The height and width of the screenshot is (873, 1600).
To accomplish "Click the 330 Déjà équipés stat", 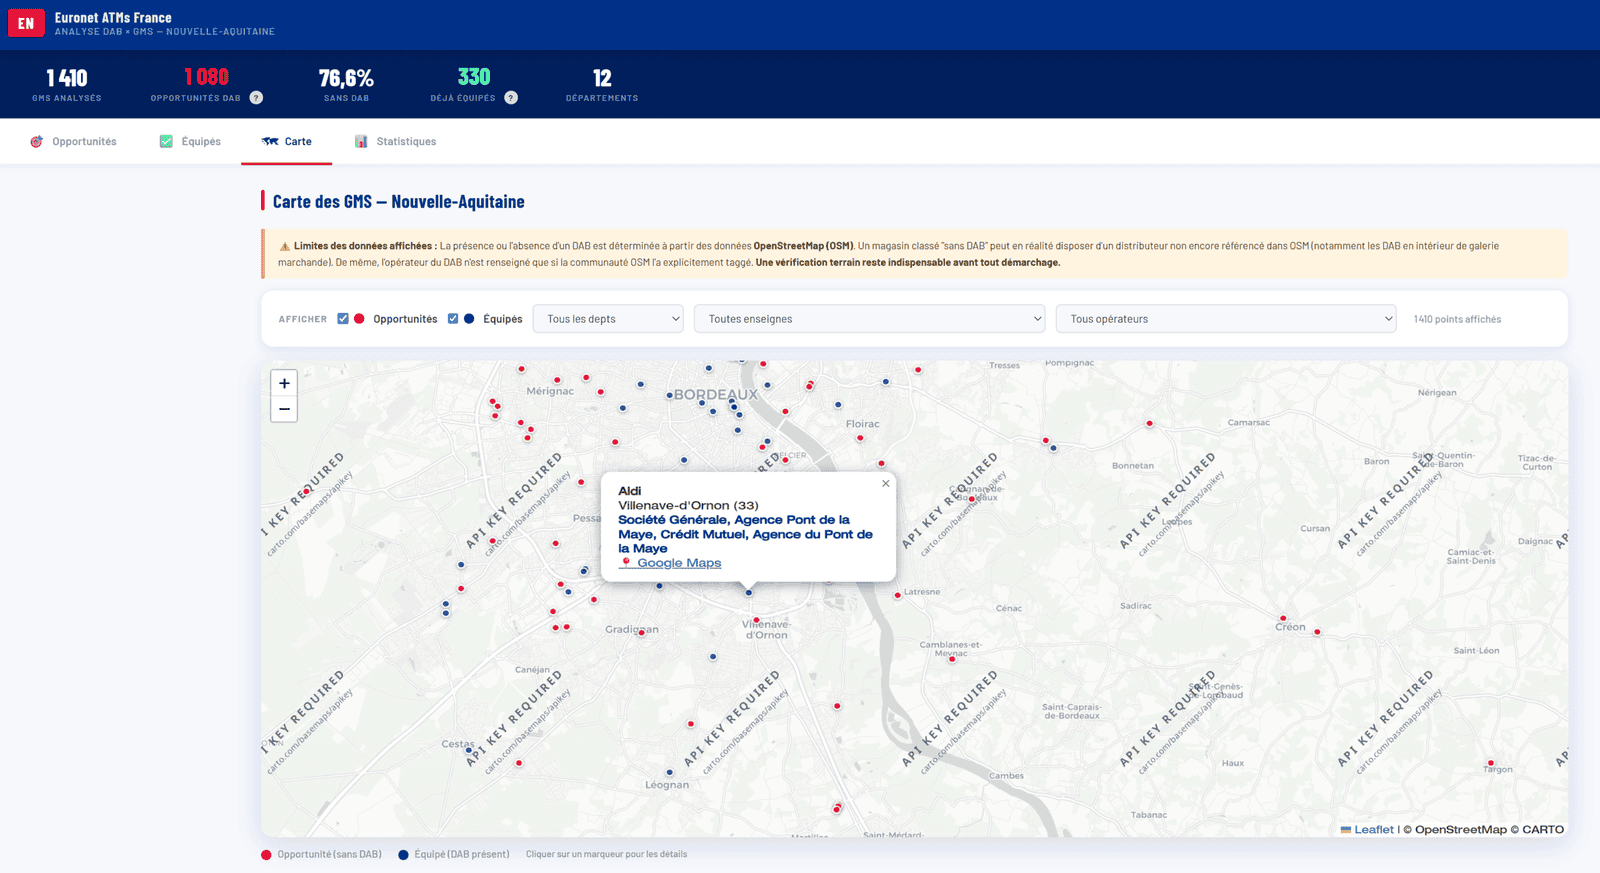I will 474,84.
